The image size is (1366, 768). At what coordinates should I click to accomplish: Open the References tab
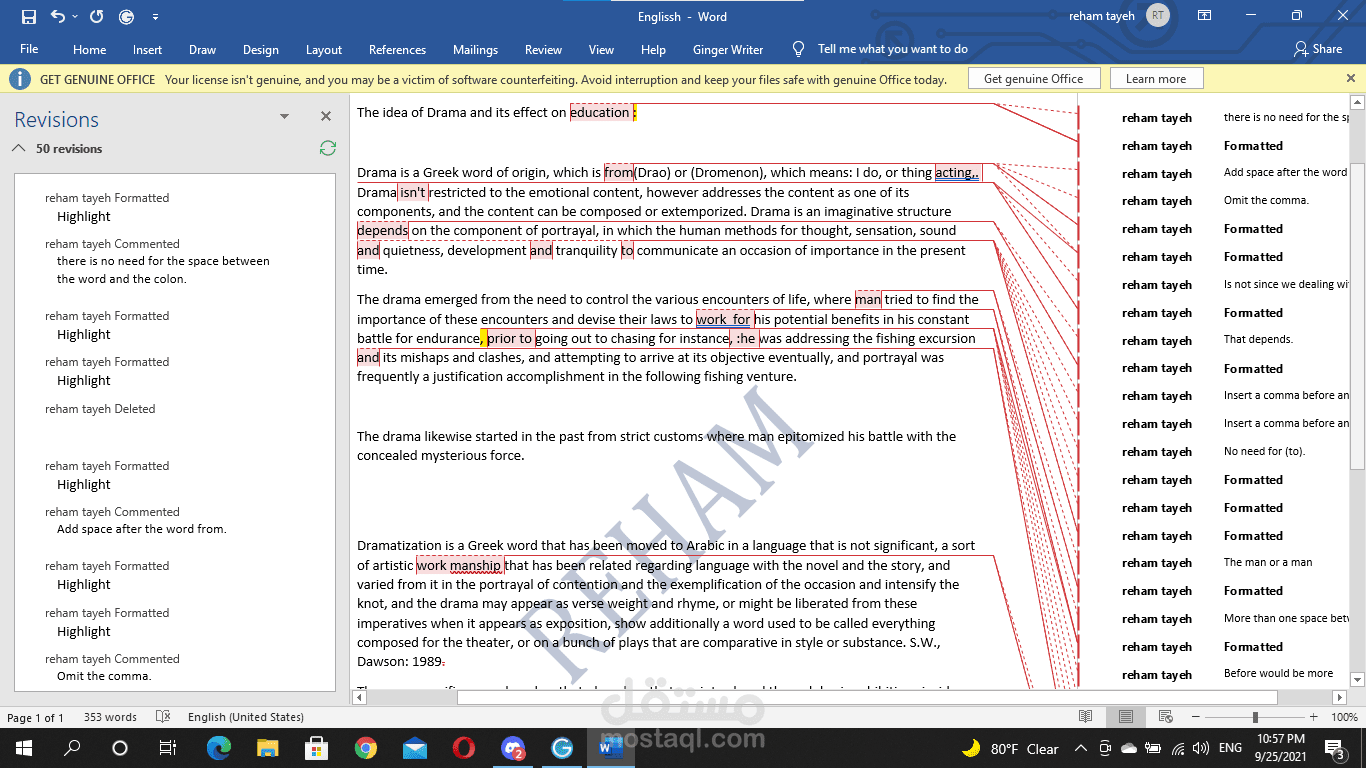click(x=397, y=49)
